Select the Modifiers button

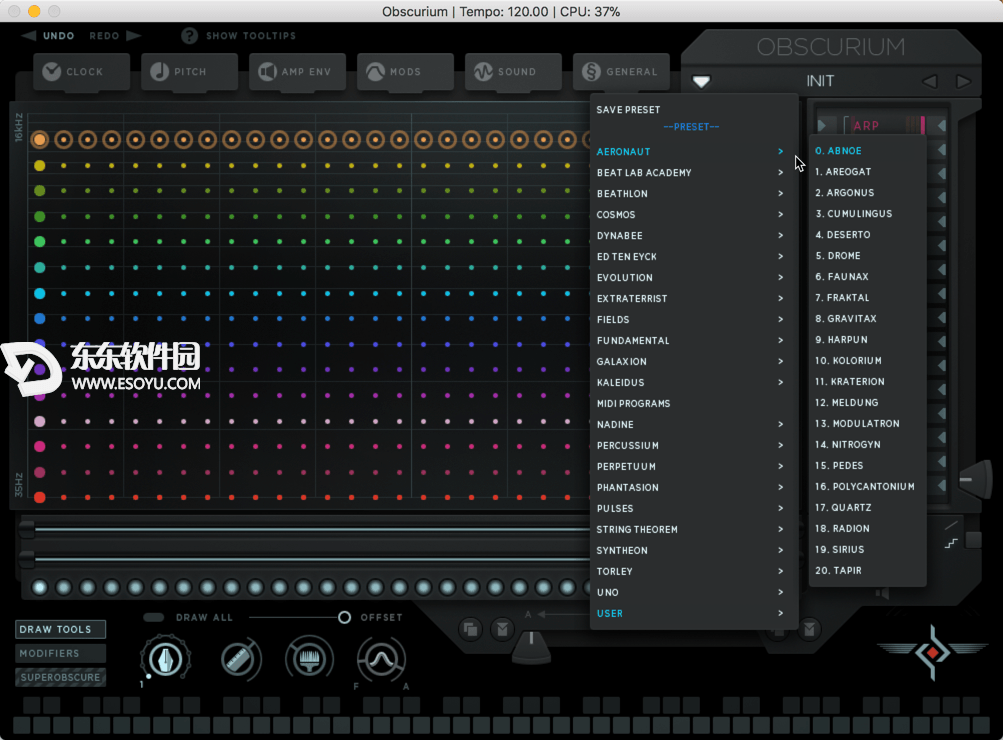coord(61,653)
